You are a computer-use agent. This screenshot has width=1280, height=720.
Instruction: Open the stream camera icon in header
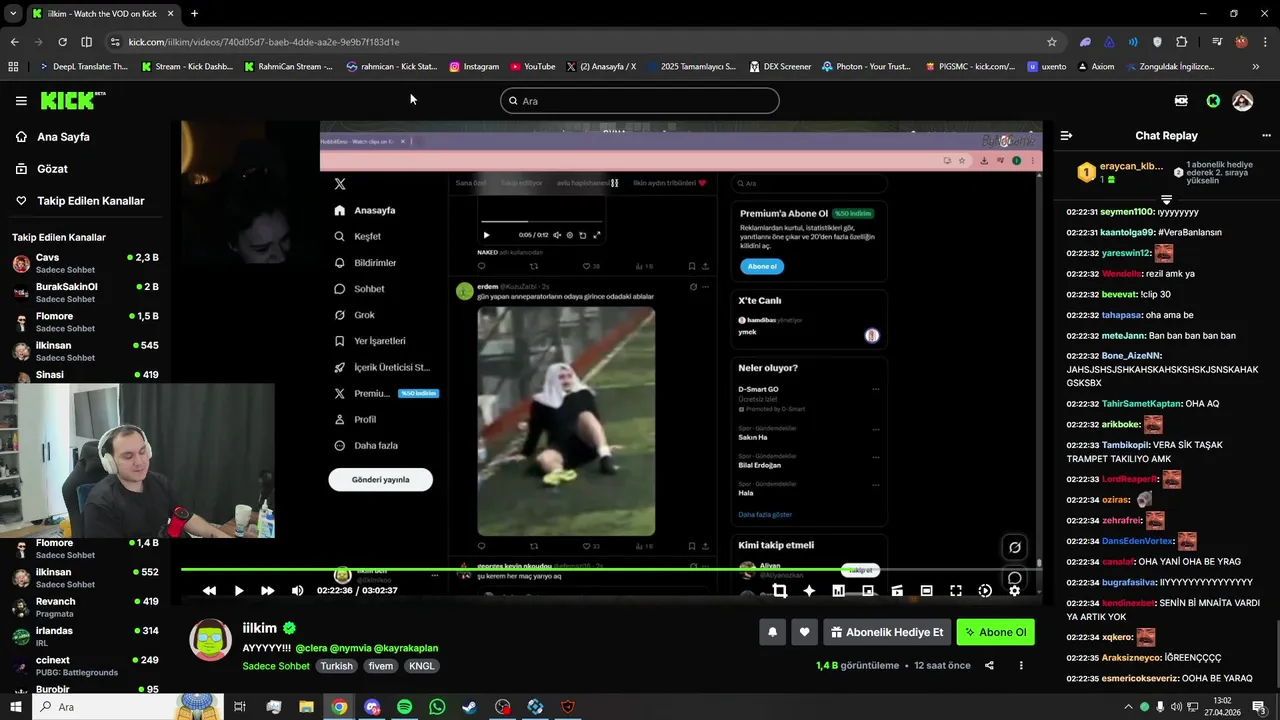(1181, 101)
